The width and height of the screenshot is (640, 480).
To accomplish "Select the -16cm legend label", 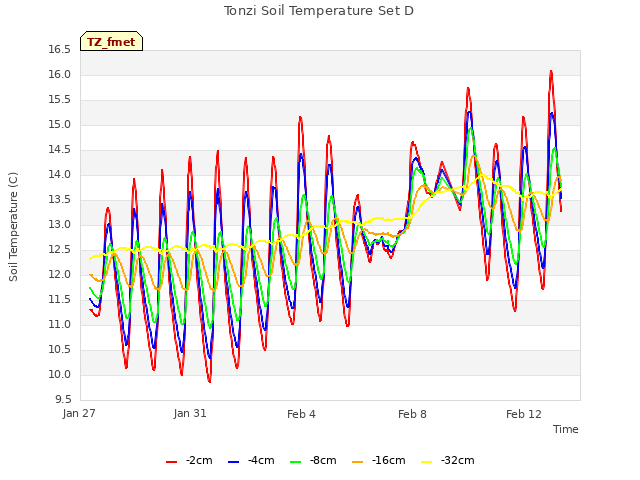I will click(x=389, y=460).
